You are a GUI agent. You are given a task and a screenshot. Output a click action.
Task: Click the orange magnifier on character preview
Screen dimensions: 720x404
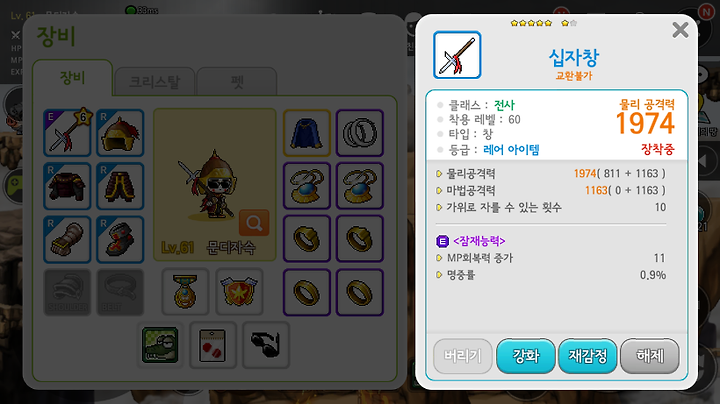(x=254, y=223)
